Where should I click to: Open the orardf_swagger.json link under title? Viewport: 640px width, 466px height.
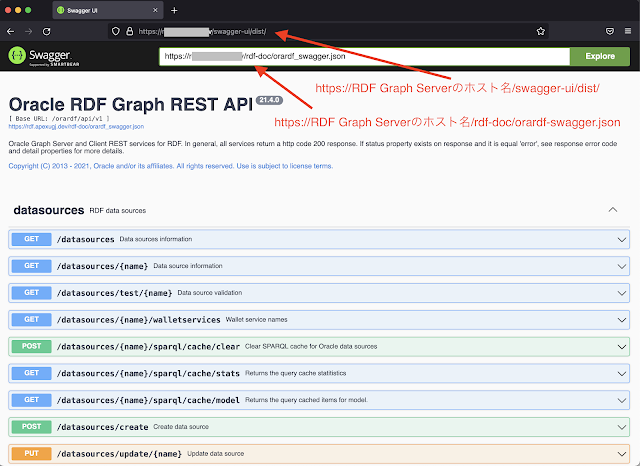tap(76, 126)
